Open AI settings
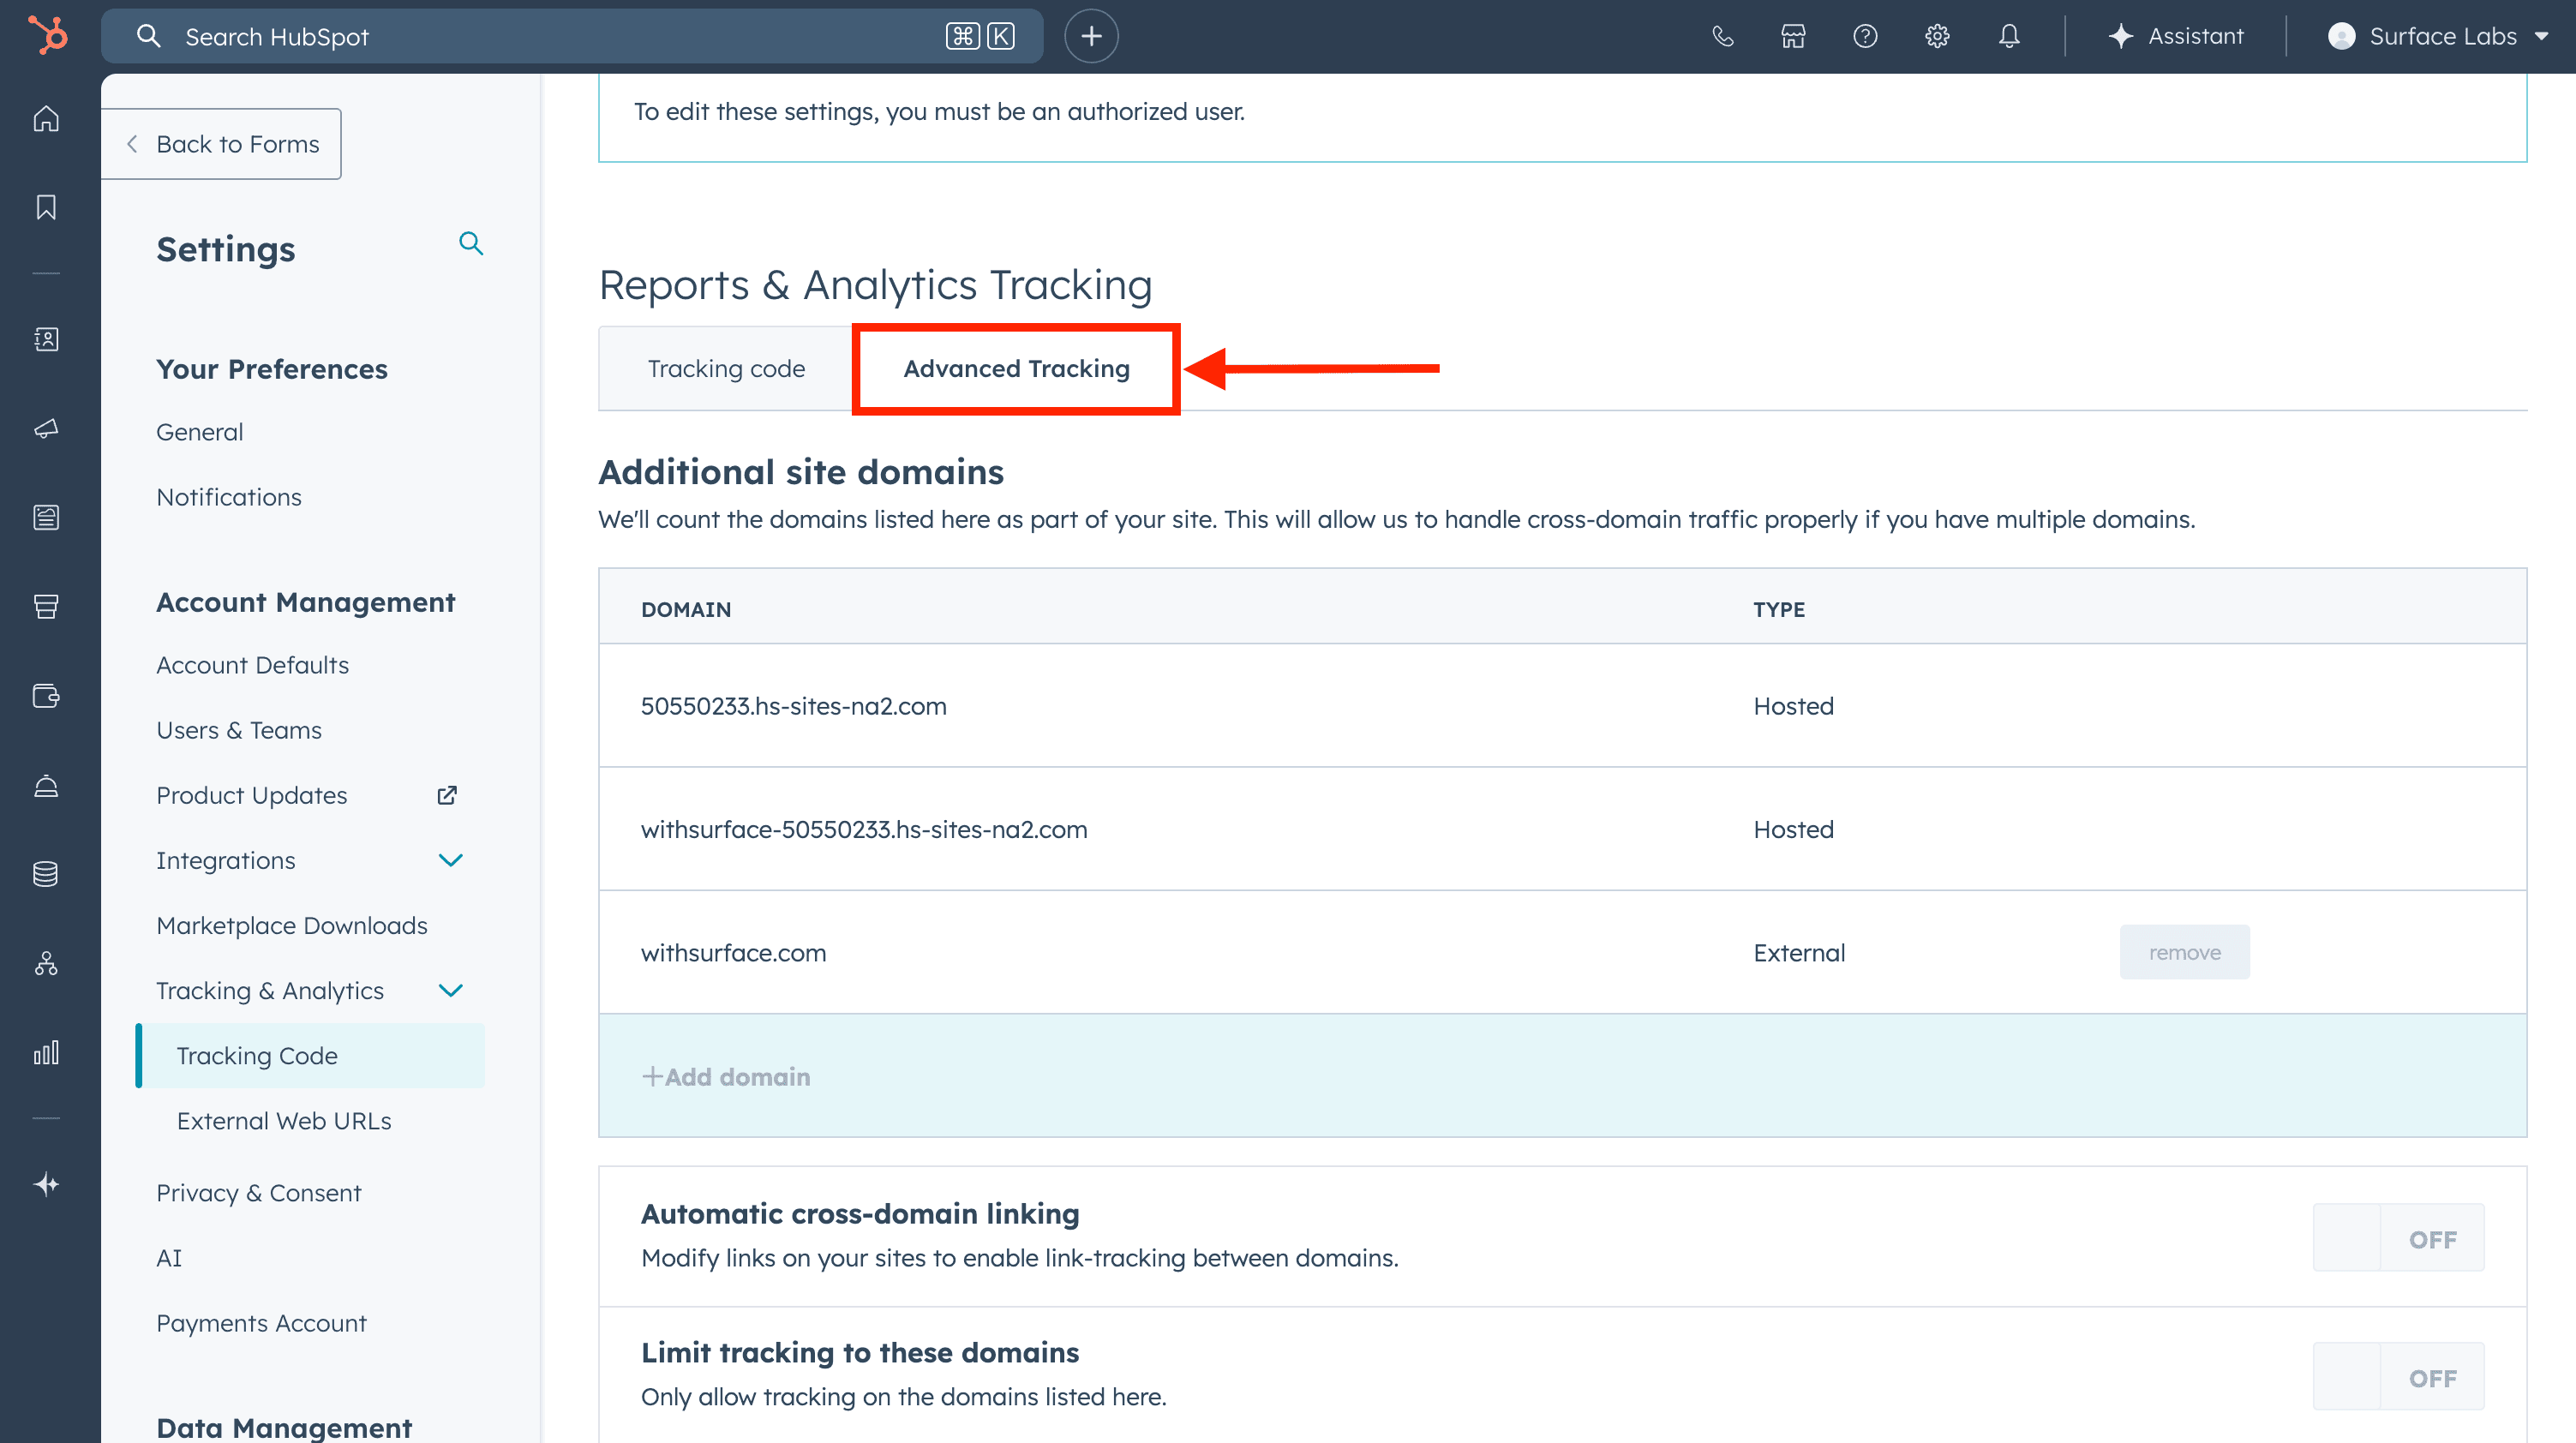This screenshot has width=2576, height=1443. point(169,1257)
